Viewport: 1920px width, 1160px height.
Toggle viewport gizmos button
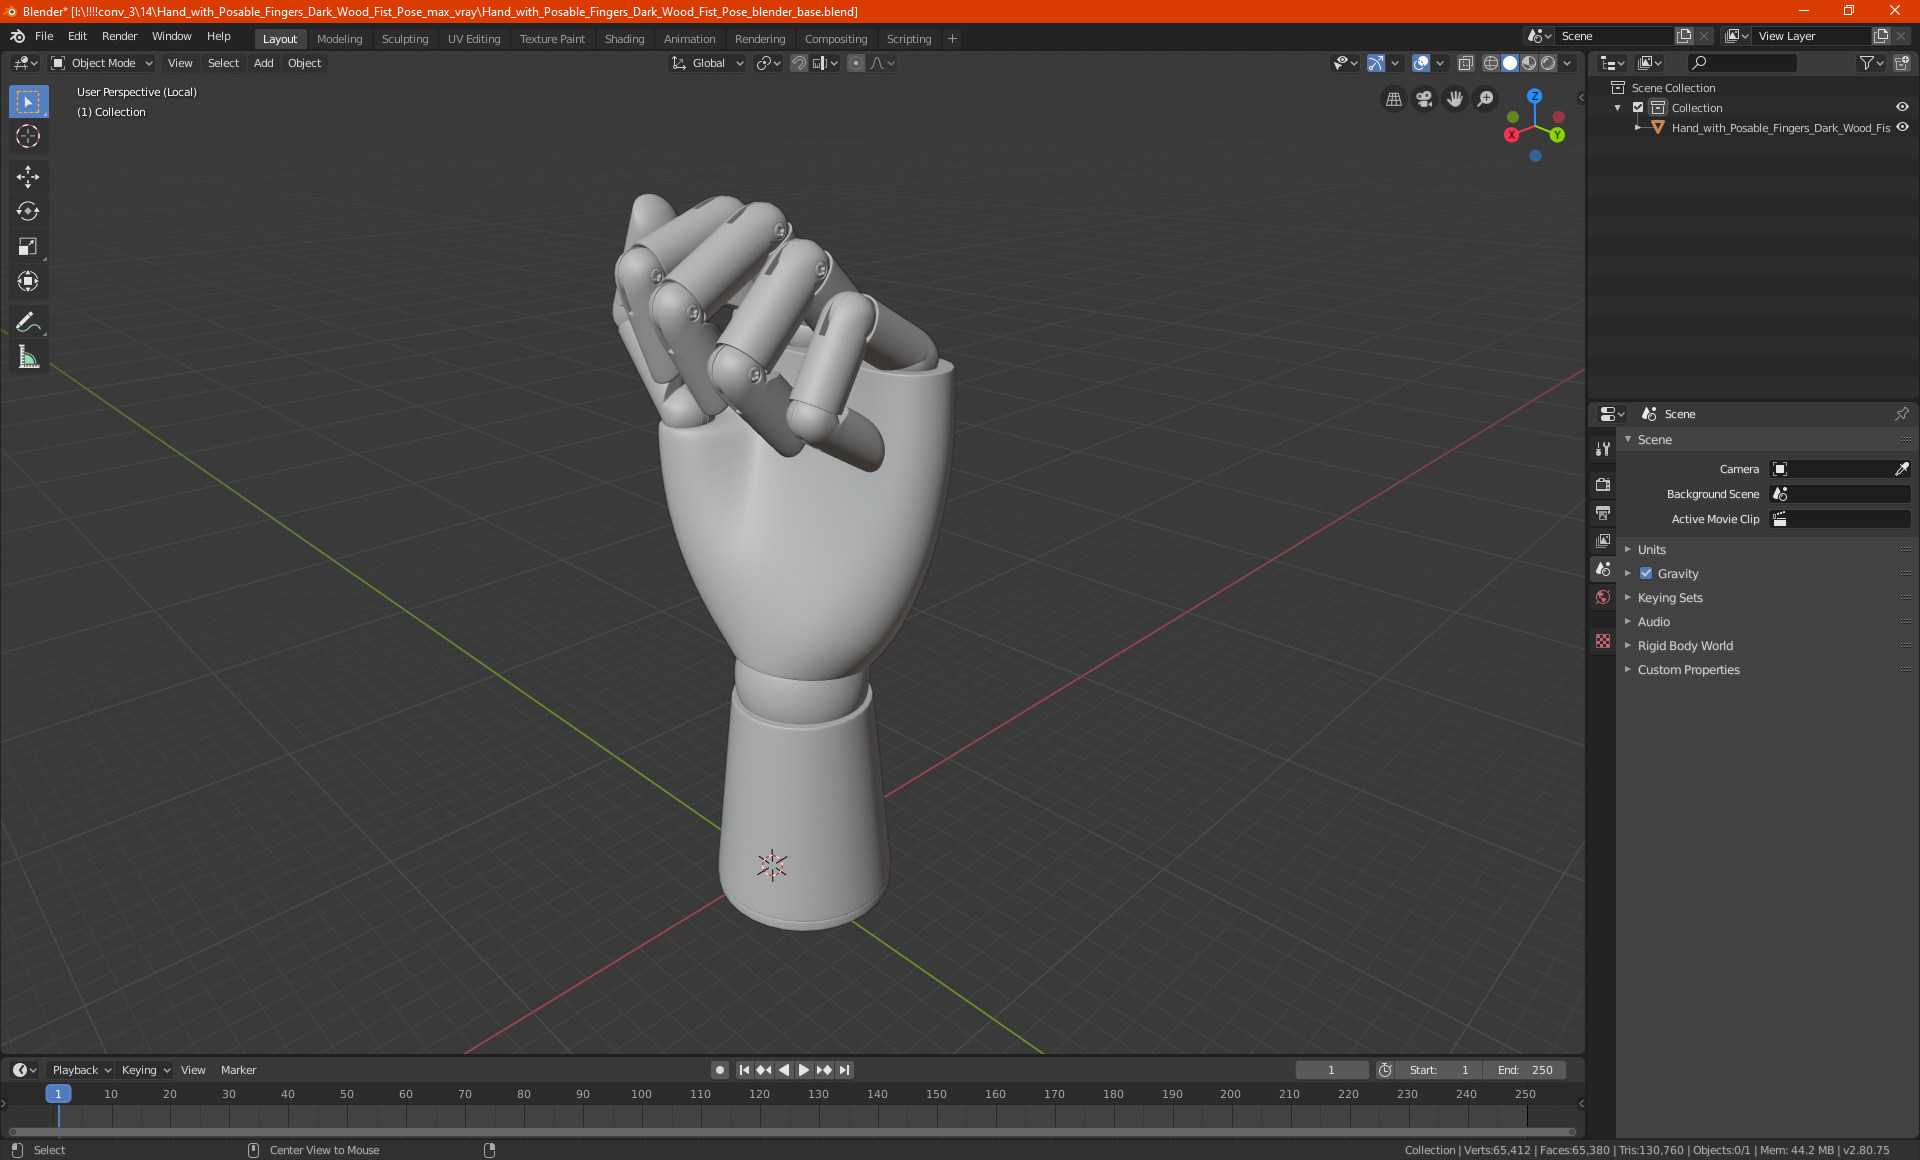1376,63
